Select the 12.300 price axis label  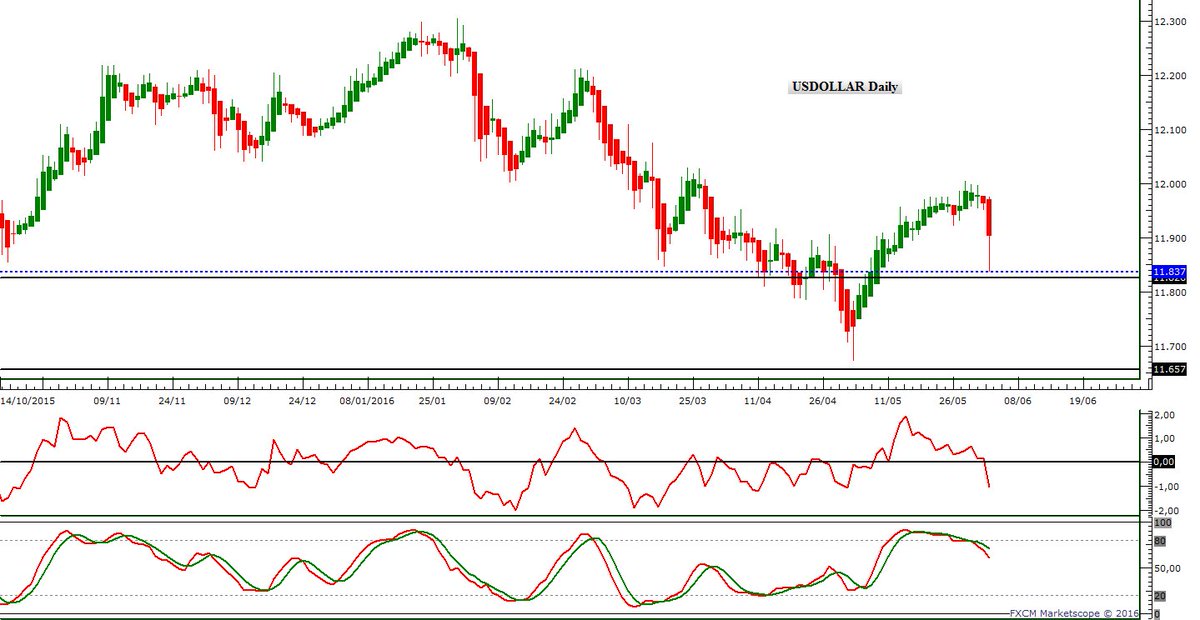[x=1169, y=22]
